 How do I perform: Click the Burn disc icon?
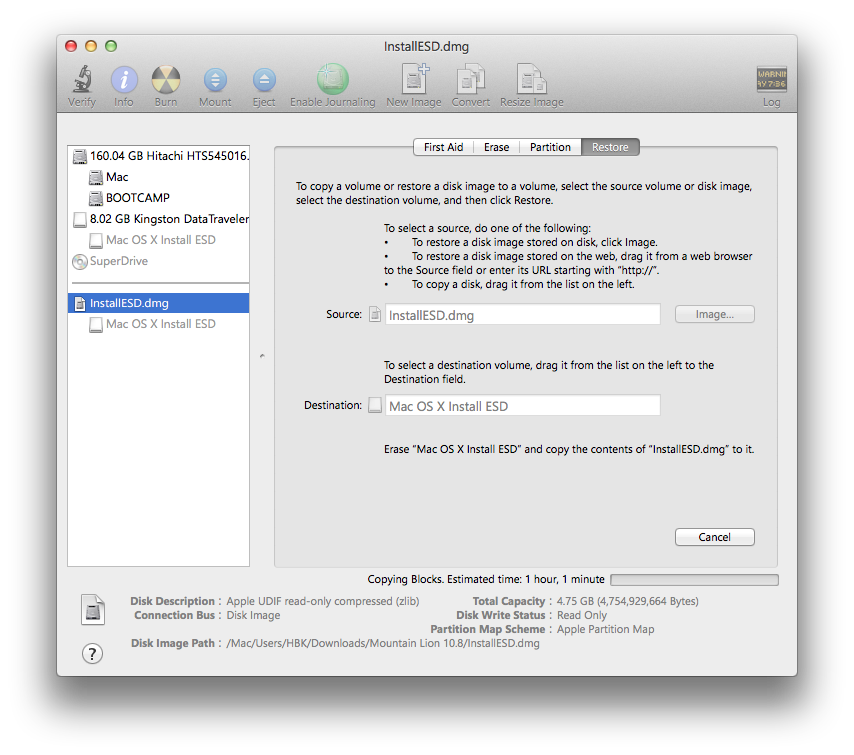point(166,80)
